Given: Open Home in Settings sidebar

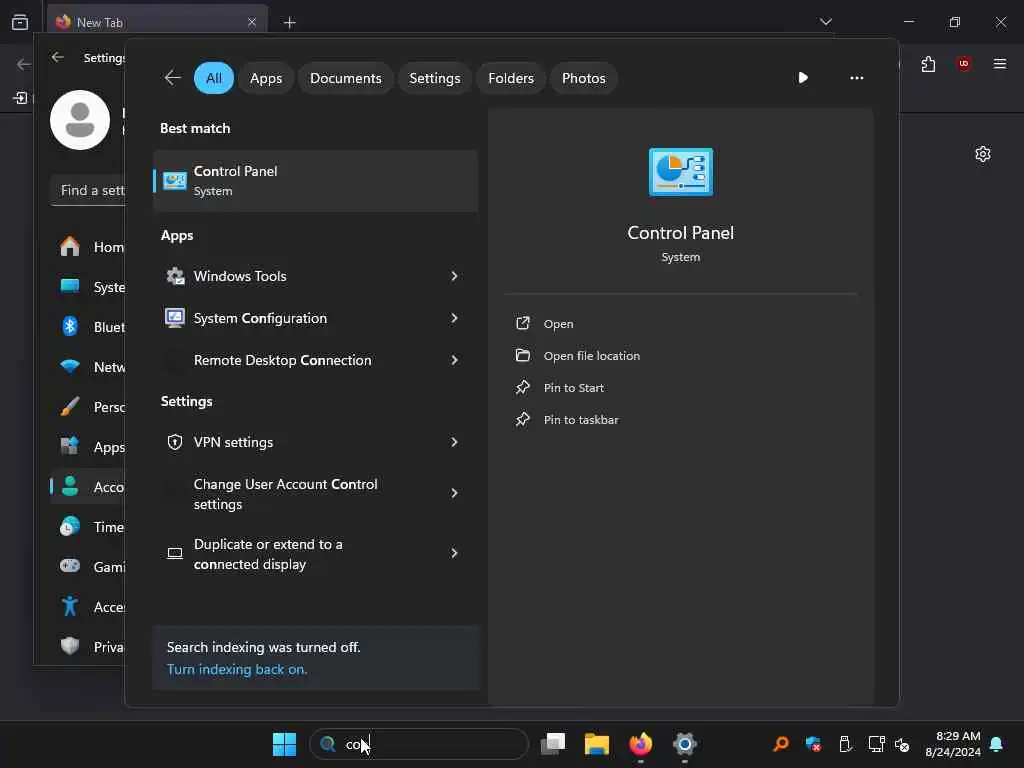Looking at the screenshot, I should (88, 247).
